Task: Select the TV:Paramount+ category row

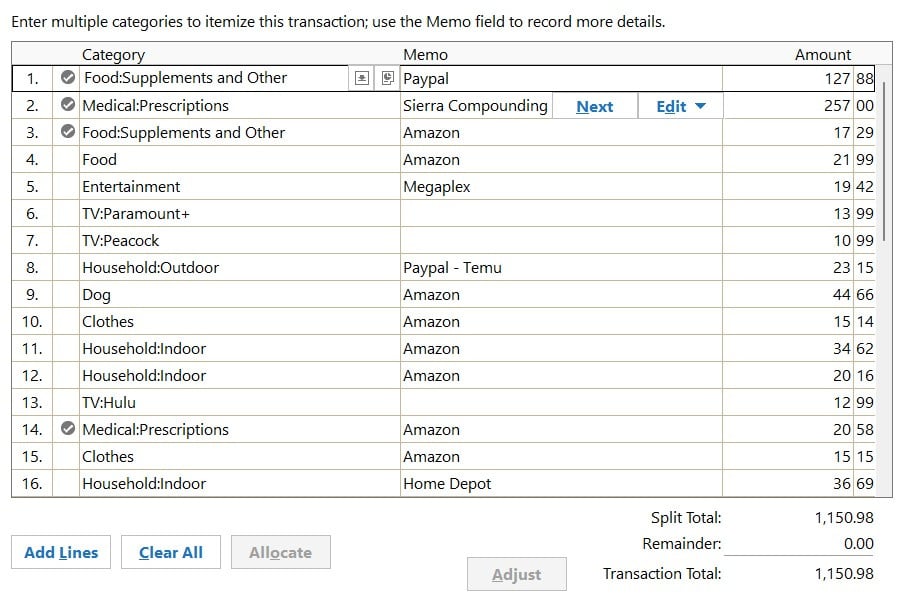Action: coord(238,213)
